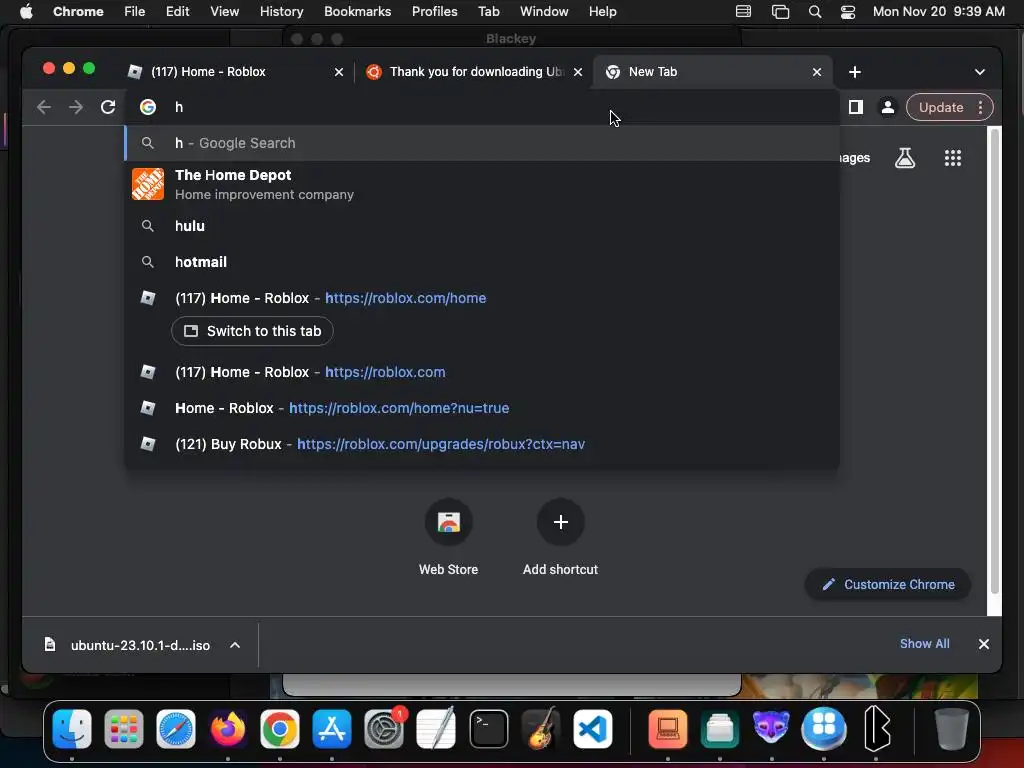
Task: Open Home - Roblox nu=true suggestion
Action: (x=482, y=408)
